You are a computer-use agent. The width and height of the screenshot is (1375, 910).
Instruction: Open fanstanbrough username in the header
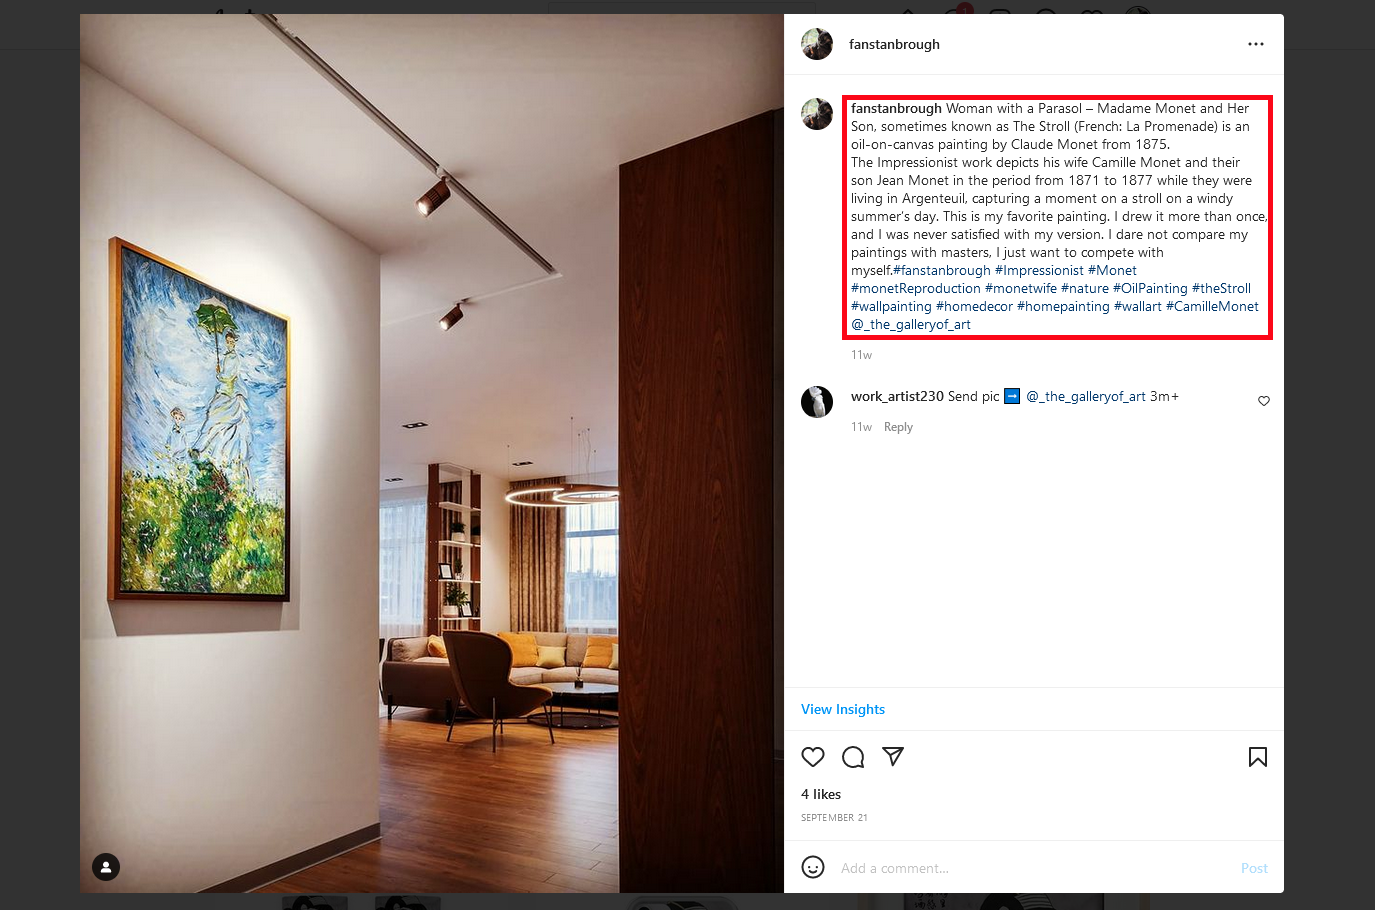pyautogui.click(x=894, y=44)
